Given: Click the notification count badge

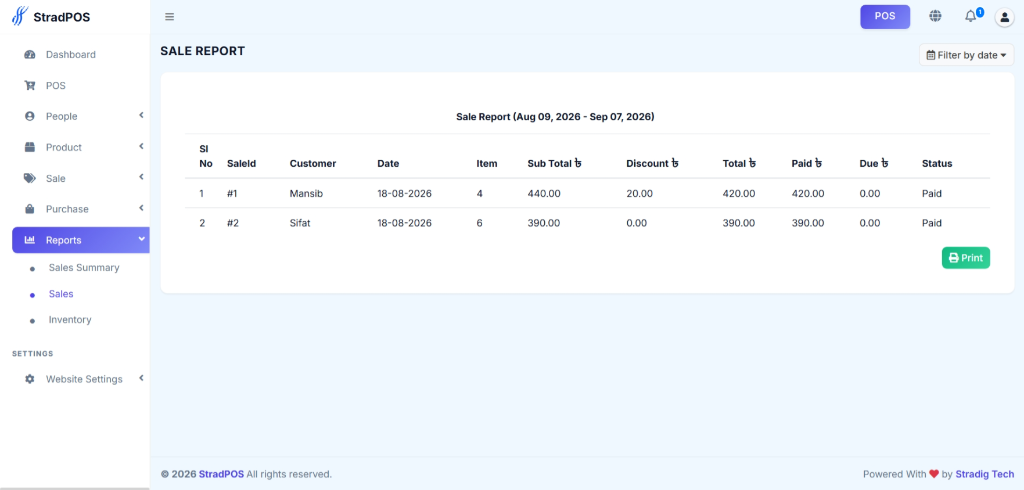Looking at the screenshot, I should tap(980, 12).
